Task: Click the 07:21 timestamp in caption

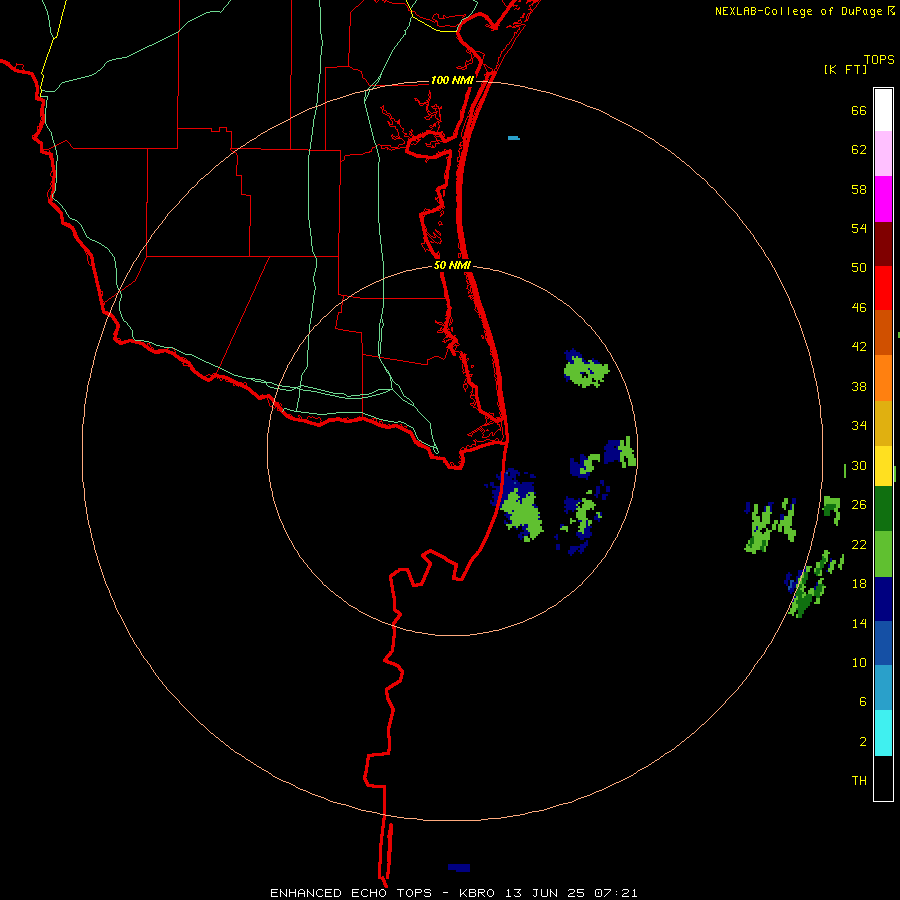Action: click(615, 893)
